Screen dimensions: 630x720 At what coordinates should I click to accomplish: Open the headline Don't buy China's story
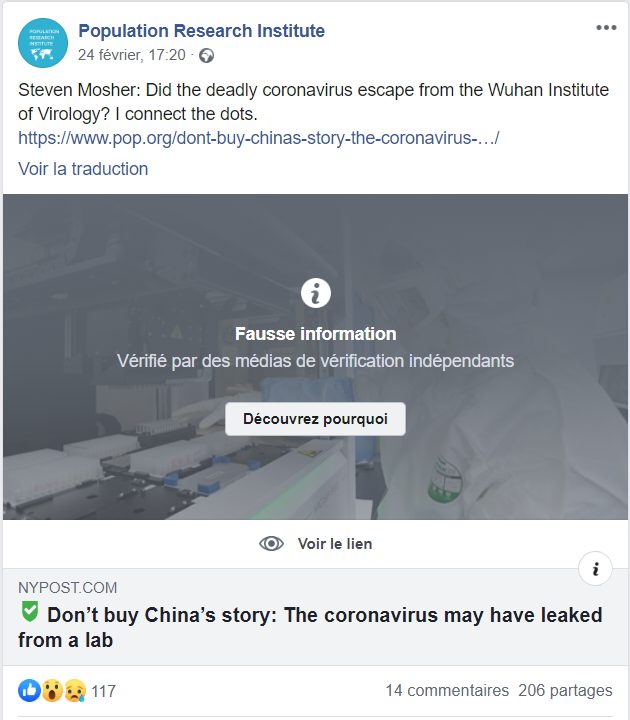(x=310, y=627)
